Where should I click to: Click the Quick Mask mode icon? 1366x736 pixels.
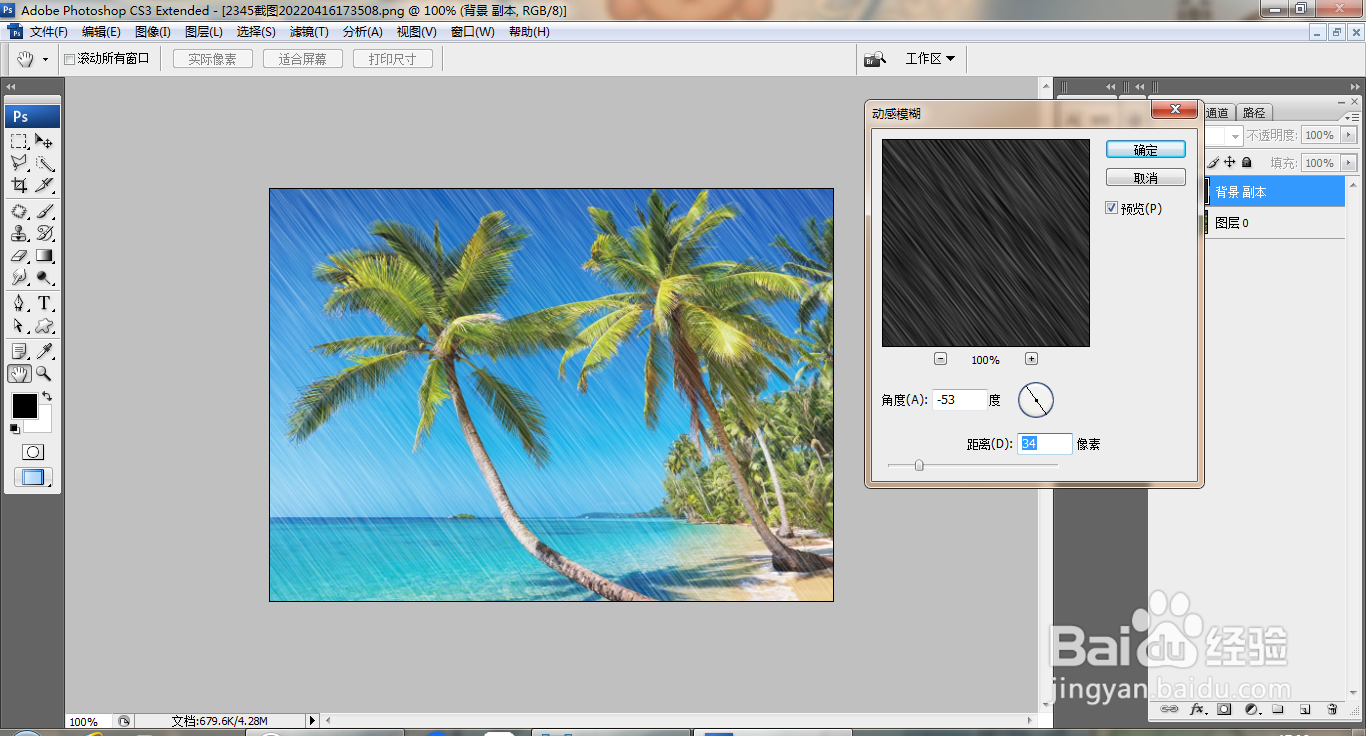pos(32,452)
